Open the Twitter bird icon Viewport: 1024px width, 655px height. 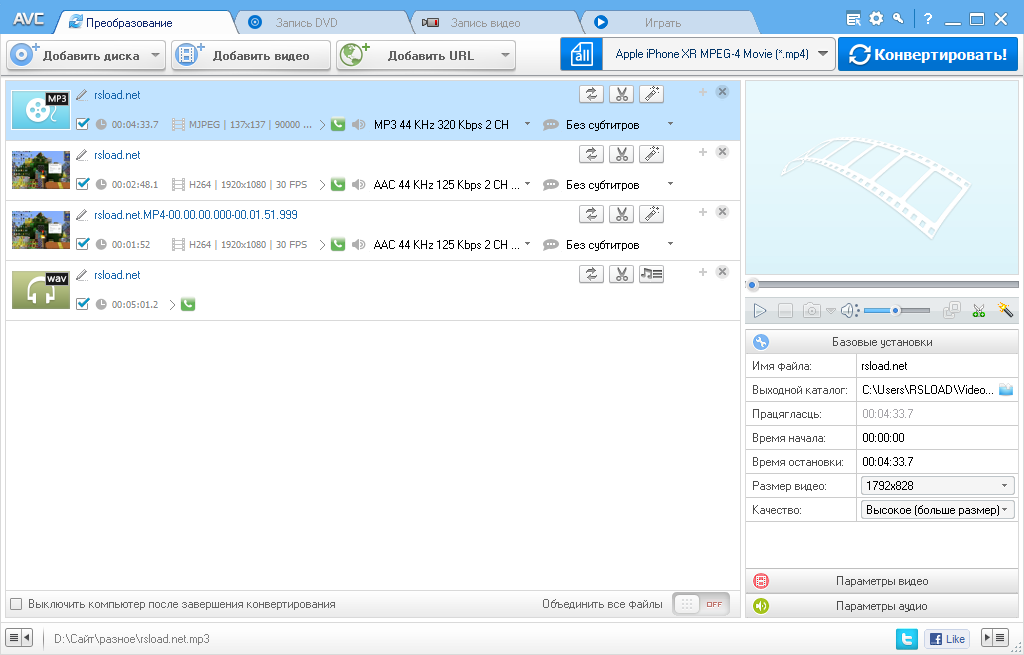(906, 639)
